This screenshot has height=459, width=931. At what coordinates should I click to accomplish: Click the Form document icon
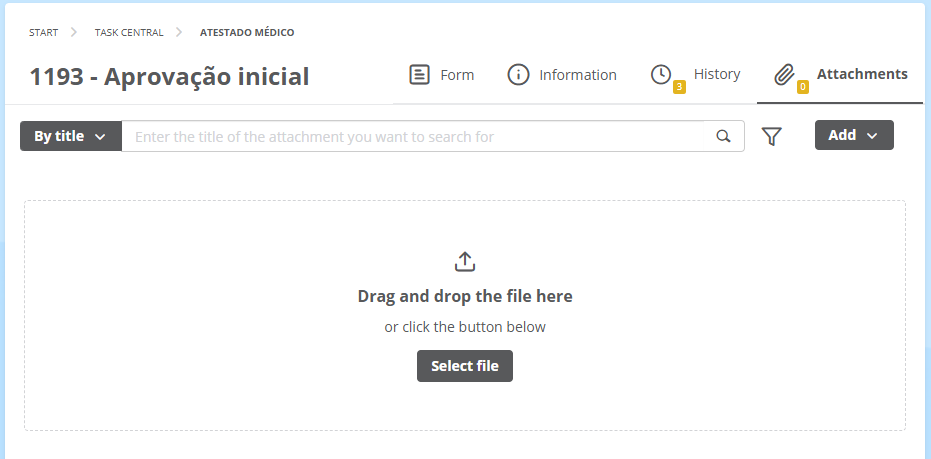419,75
